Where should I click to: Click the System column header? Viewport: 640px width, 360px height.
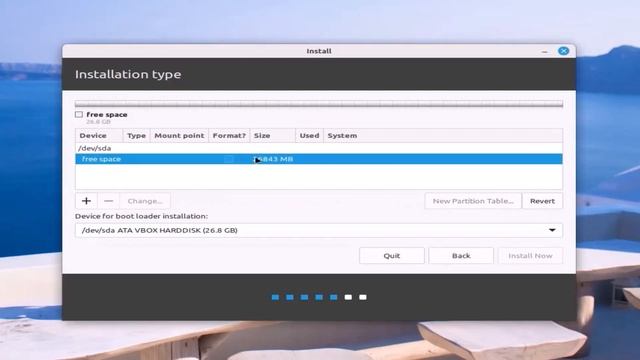[443, 136]
